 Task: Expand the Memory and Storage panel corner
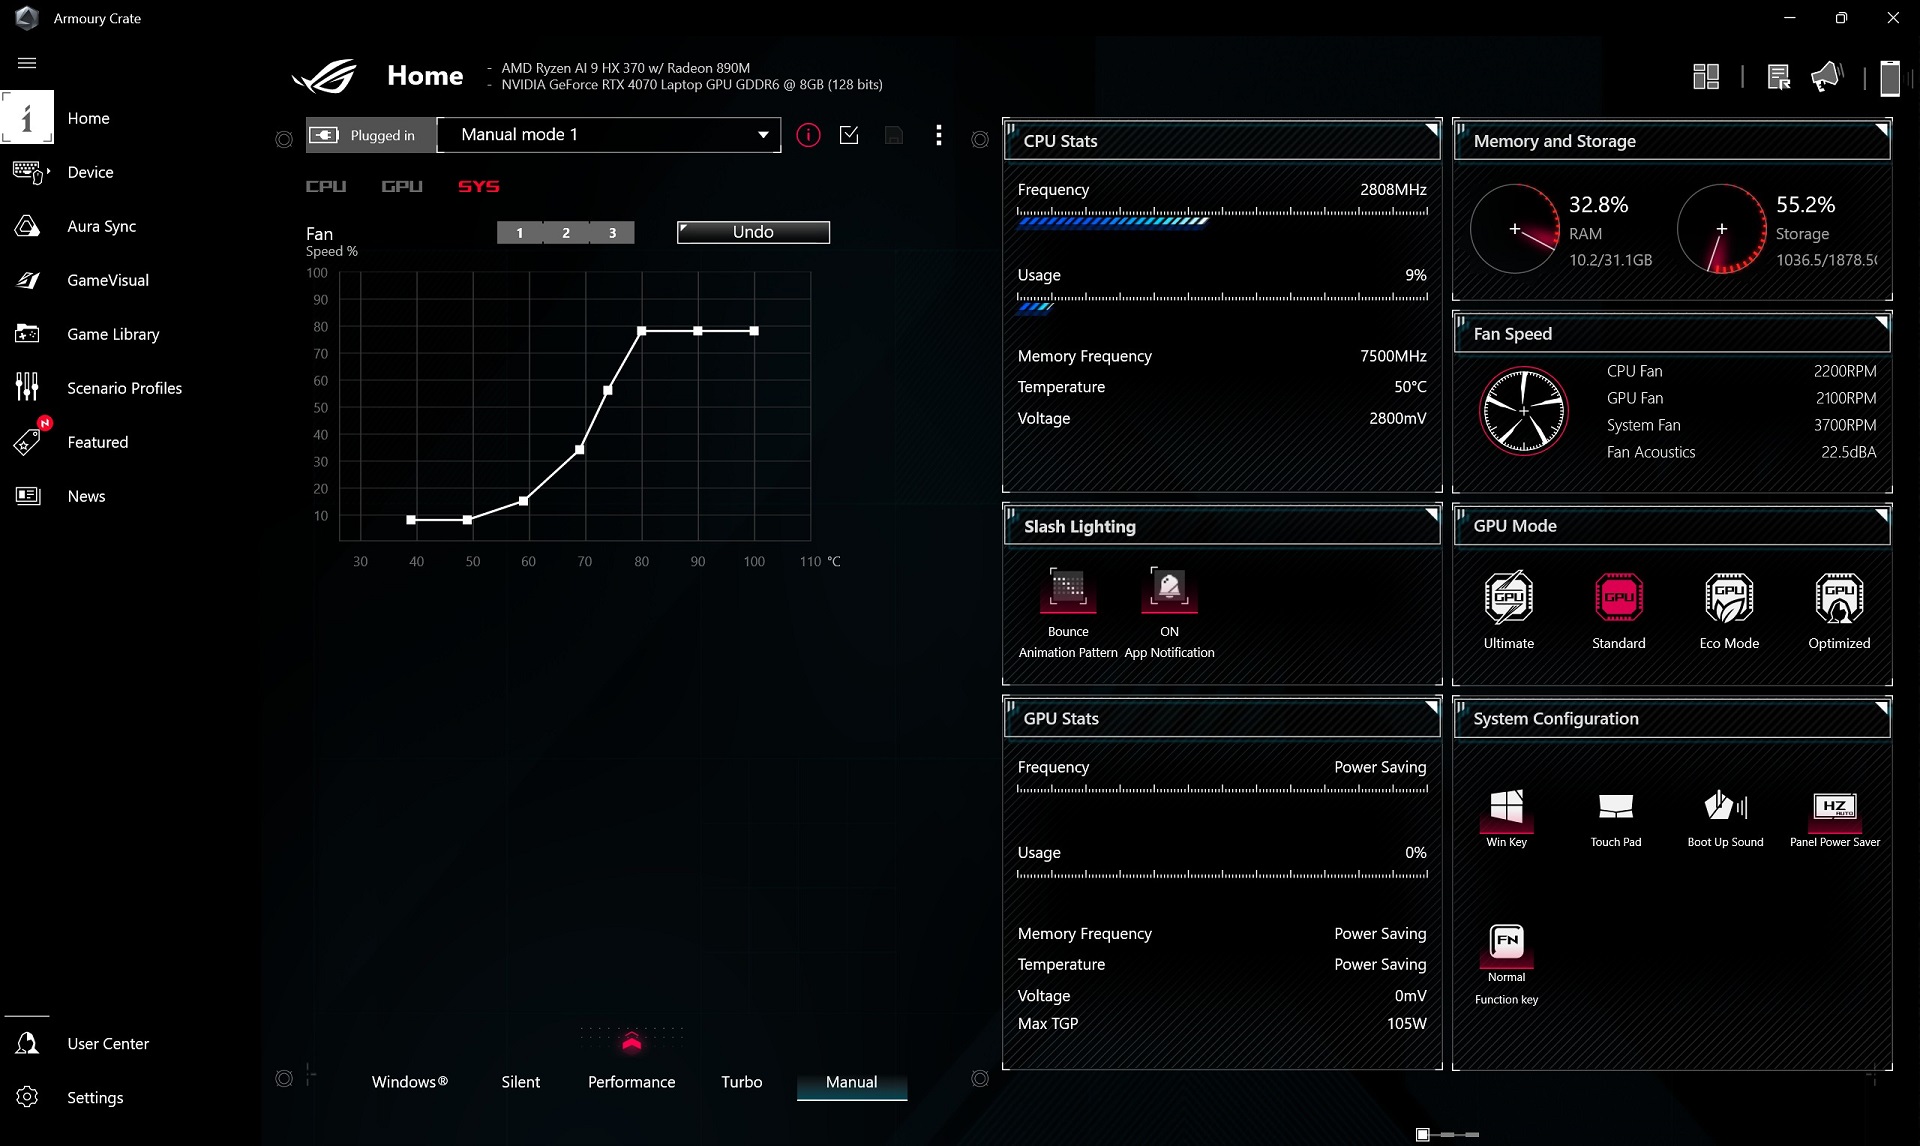[1881, 130]
